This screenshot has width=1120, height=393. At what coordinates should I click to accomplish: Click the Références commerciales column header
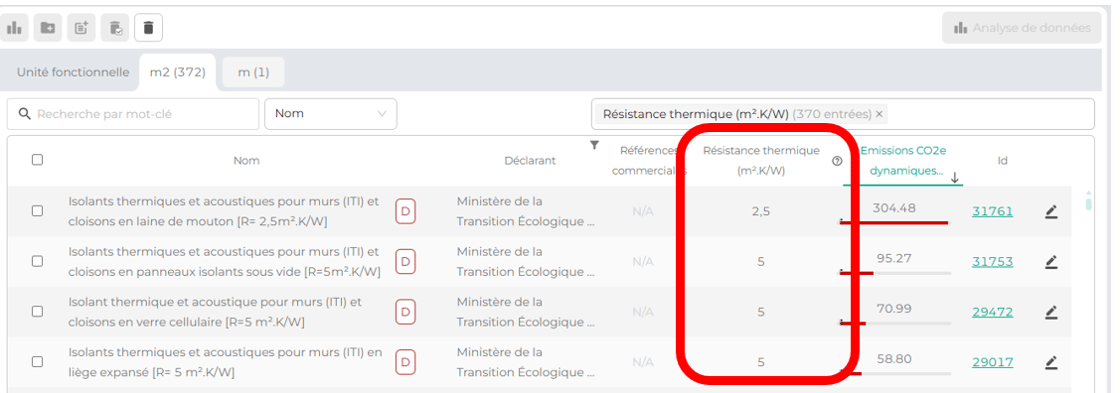(649, 161)
